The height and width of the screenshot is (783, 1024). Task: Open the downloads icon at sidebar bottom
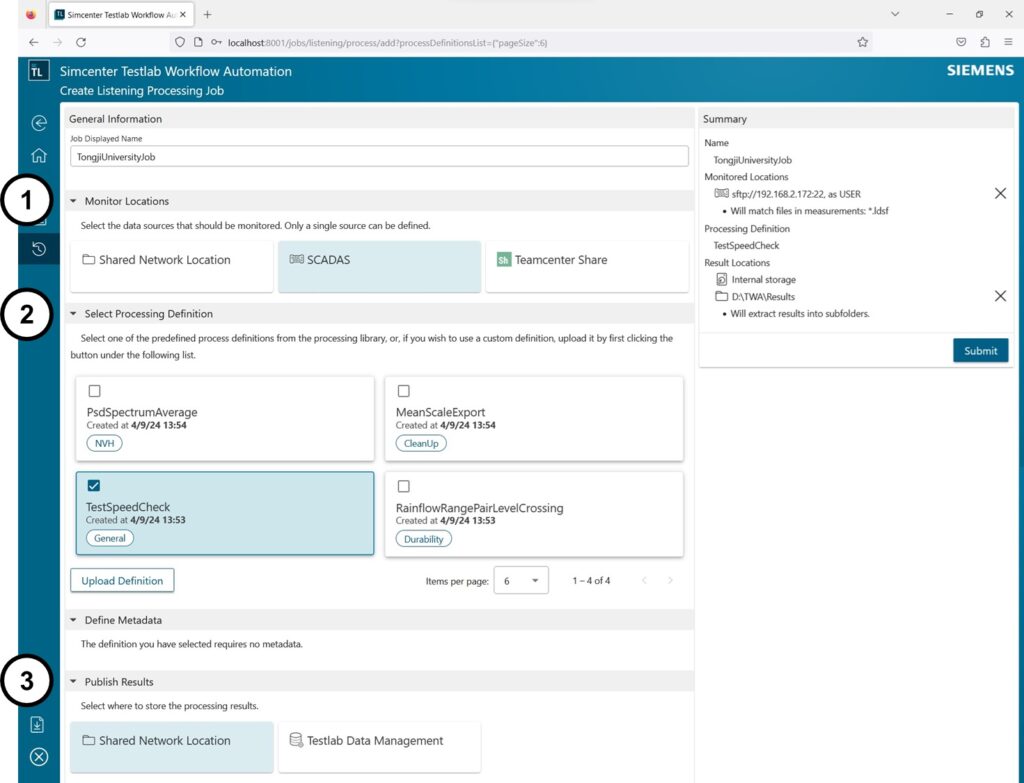pos(38,723)
